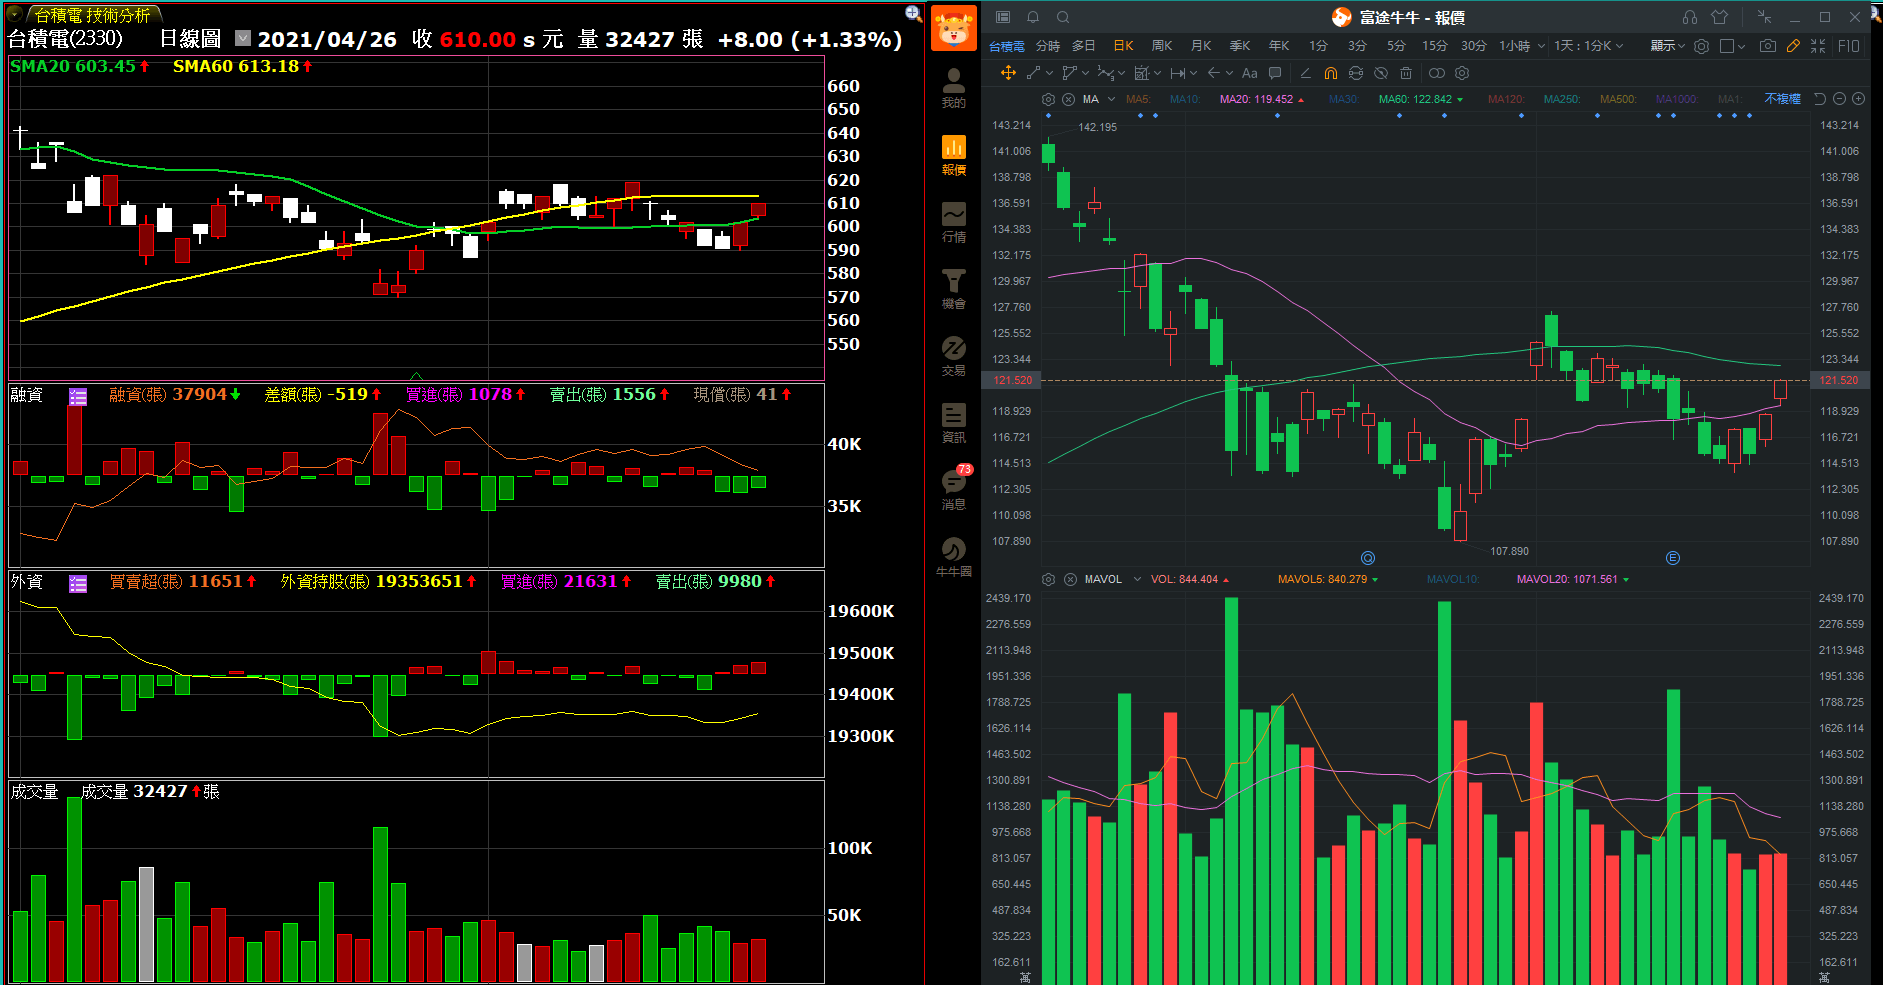Viewport: 1883px width, 985px height.
Task: Toggle MAVOL10 volume average line
Action: [x=1452, y=579]
